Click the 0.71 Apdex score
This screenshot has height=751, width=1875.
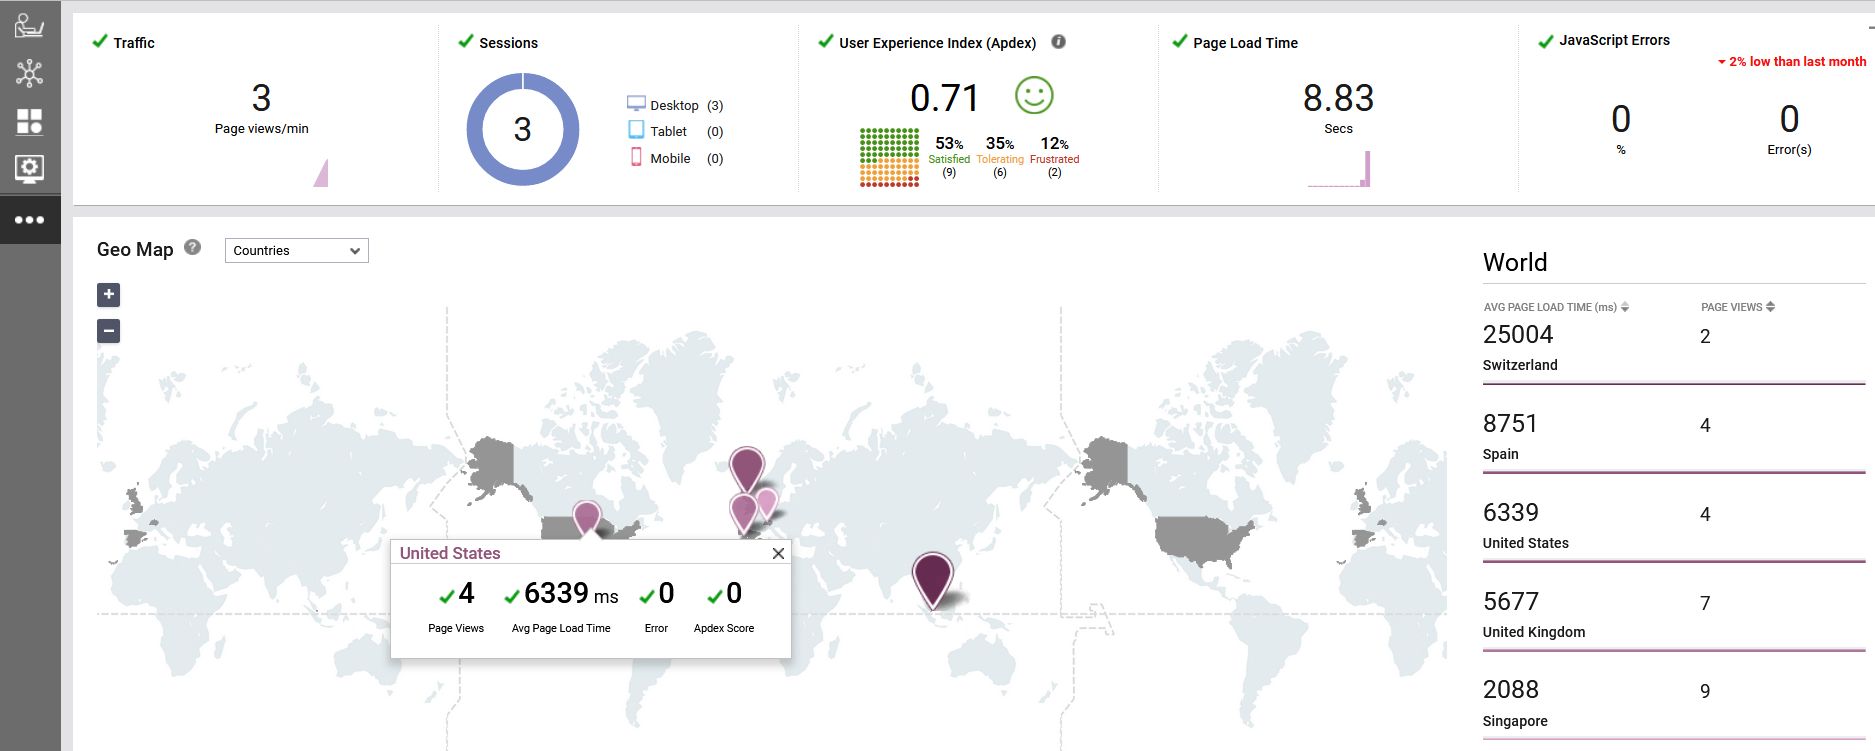pos(944,98)
